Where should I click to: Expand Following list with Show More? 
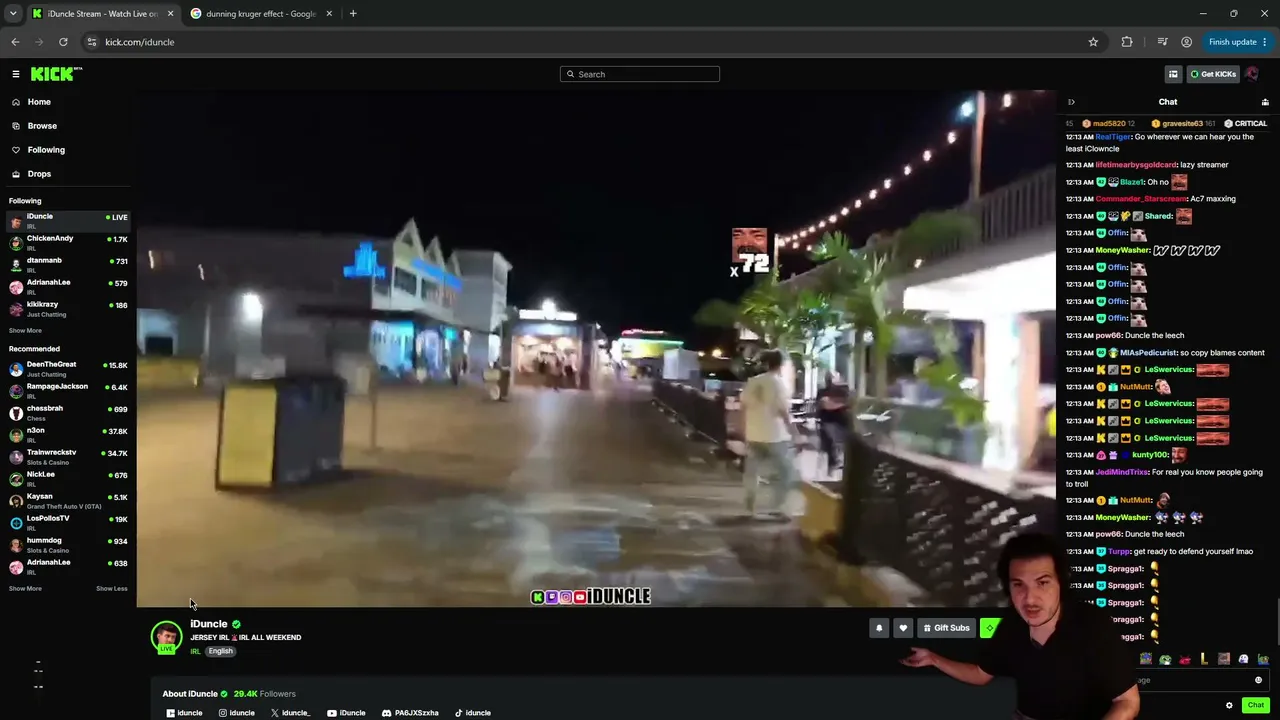tap(25, 331)
